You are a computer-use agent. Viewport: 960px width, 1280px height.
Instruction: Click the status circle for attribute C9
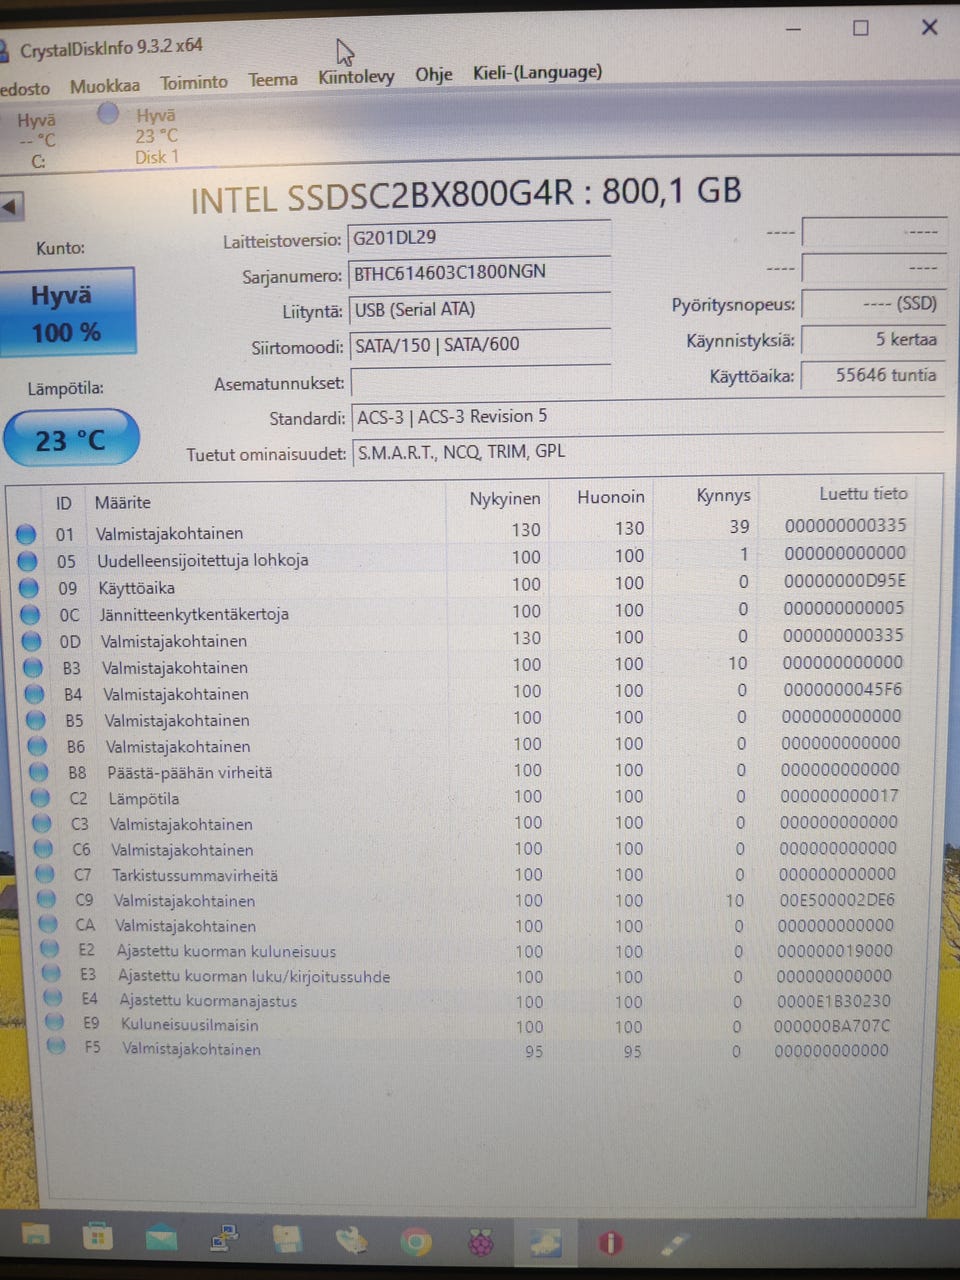tap(45, 900)
